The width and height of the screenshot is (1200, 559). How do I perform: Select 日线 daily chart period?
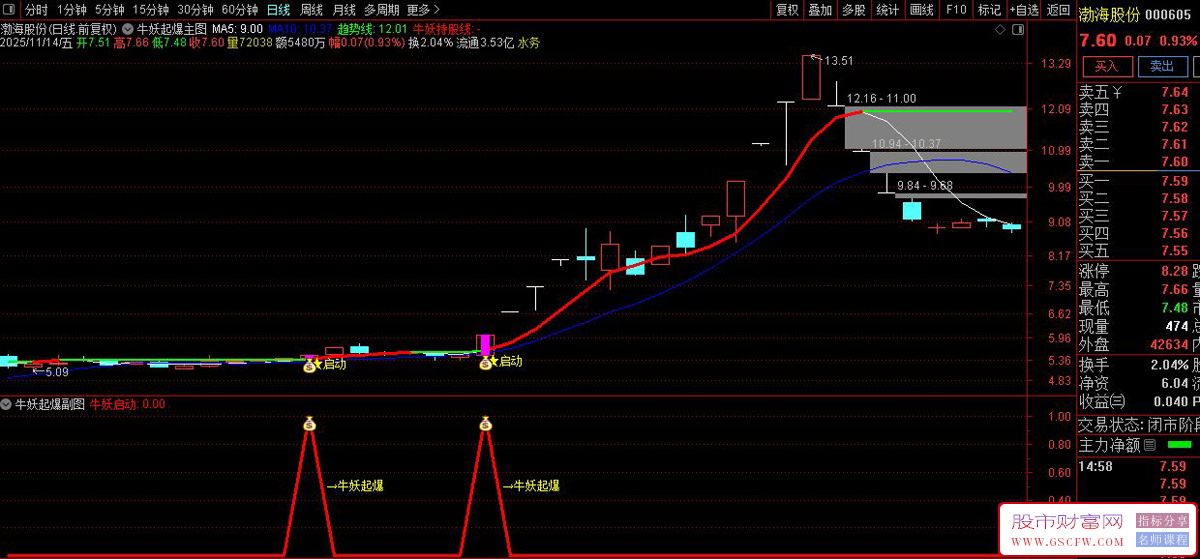click(278, 9)
